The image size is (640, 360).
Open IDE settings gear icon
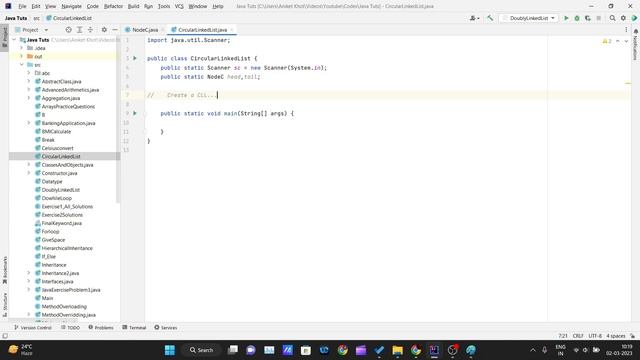tap(623, 18)
